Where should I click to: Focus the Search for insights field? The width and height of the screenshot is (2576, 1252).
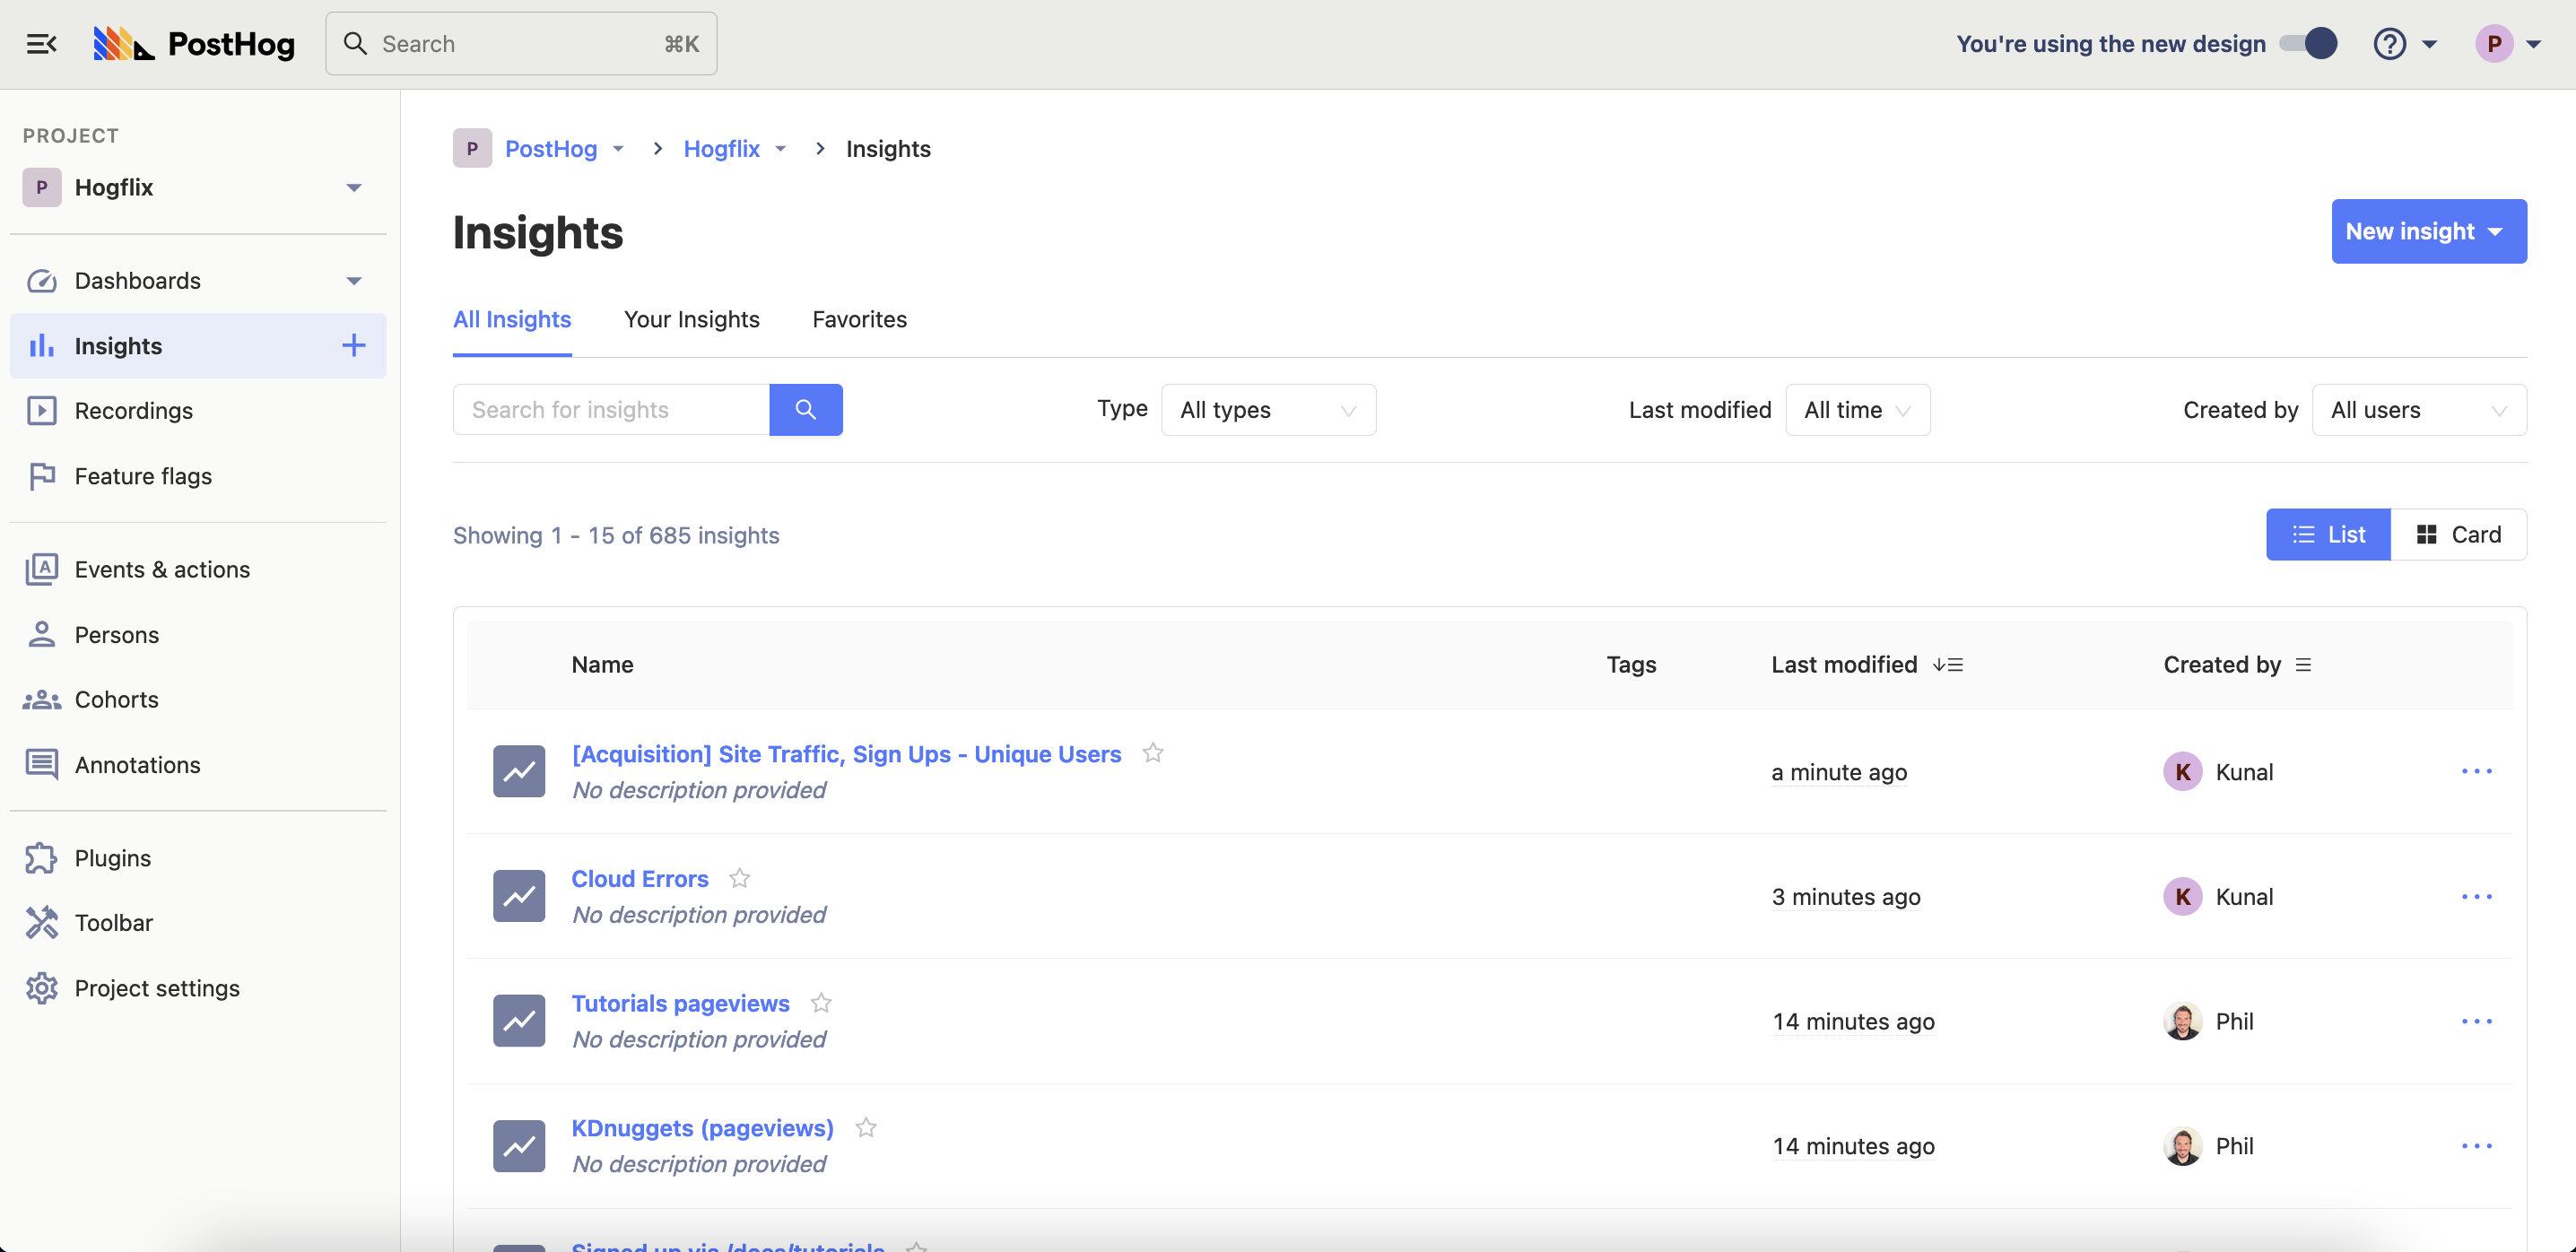click(611, 409)
